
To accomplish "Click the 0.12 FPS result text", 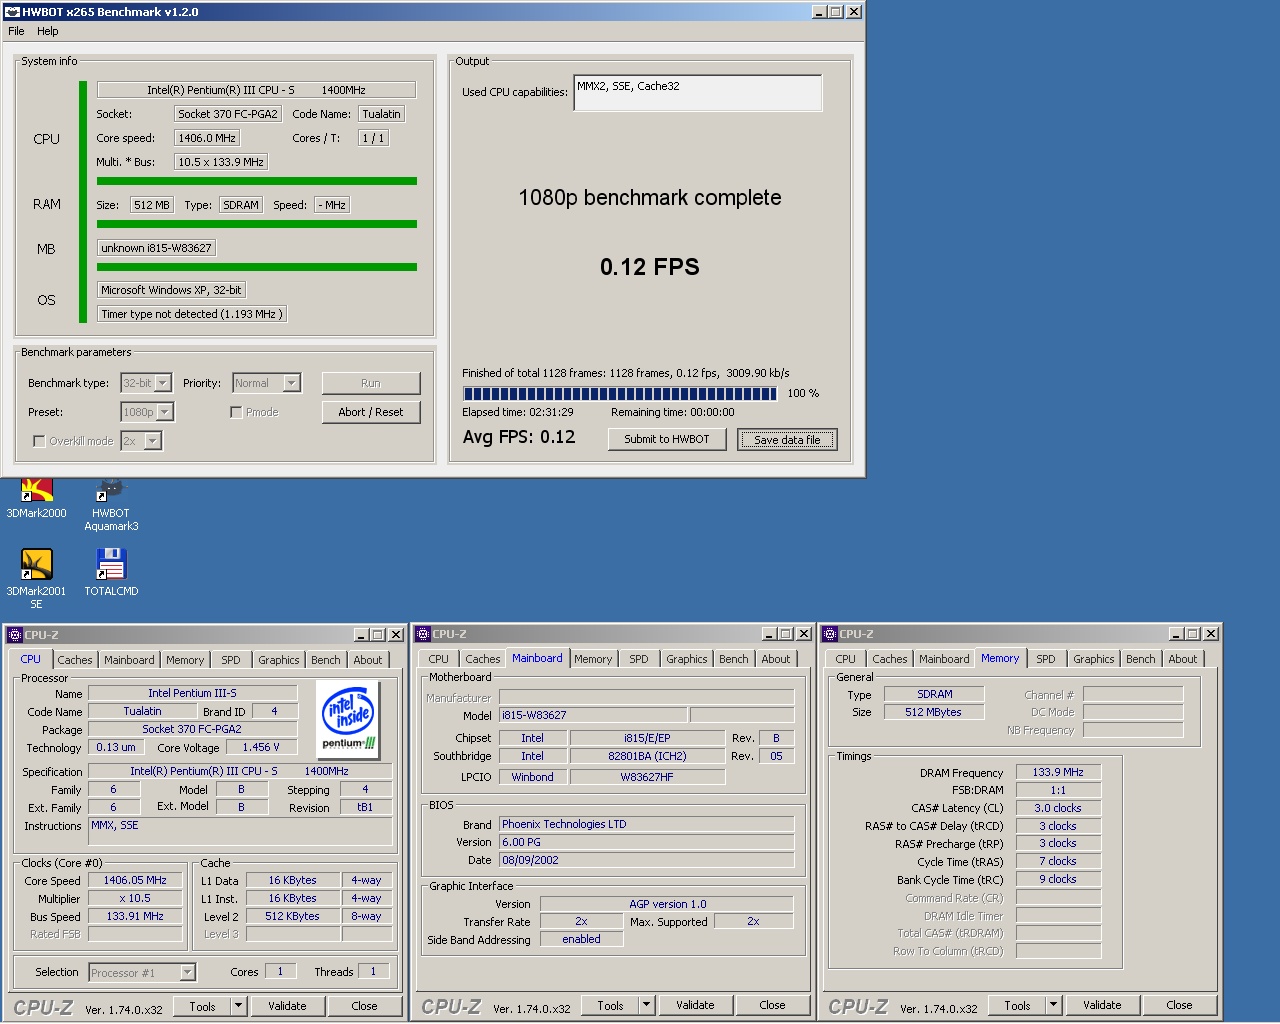I will click(x=650, y=267).
